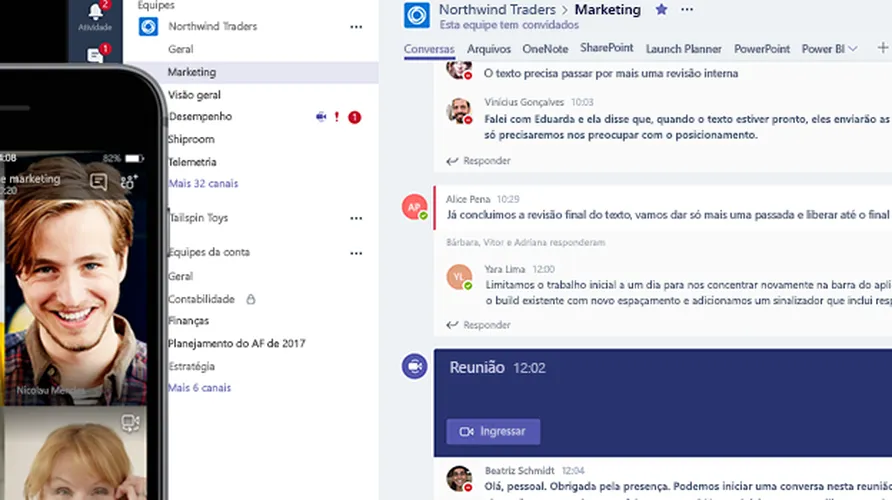Open more options for Equipes da conta
Image resolution: width=892 pixels, height=500 pixels.
tap(356, 253)
